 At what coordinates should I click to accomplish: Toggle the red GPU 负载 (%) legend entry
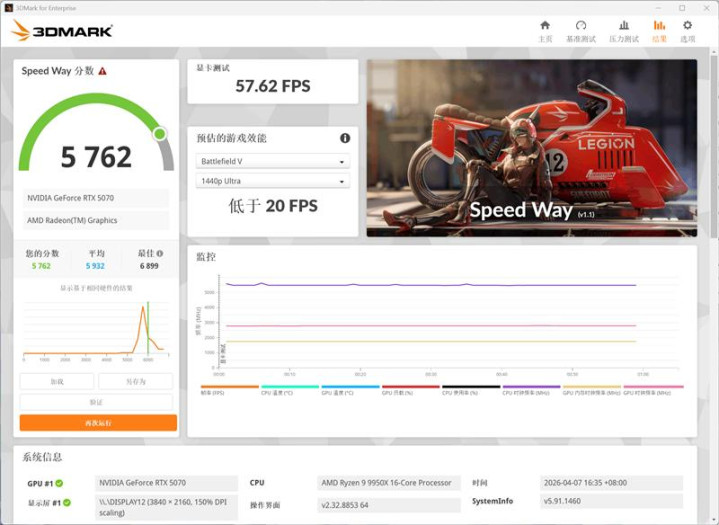[411, 390]
